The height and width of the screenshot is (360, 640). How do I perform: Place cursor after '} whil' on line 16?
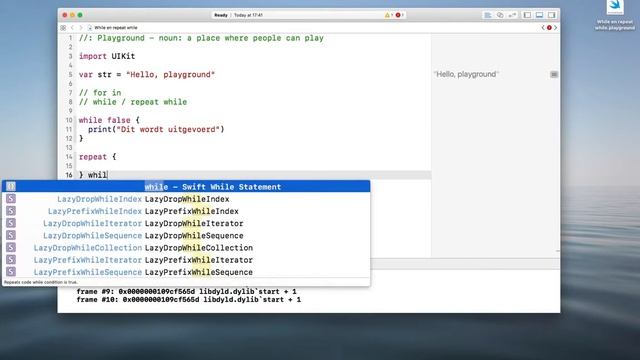tap(107, 175)
